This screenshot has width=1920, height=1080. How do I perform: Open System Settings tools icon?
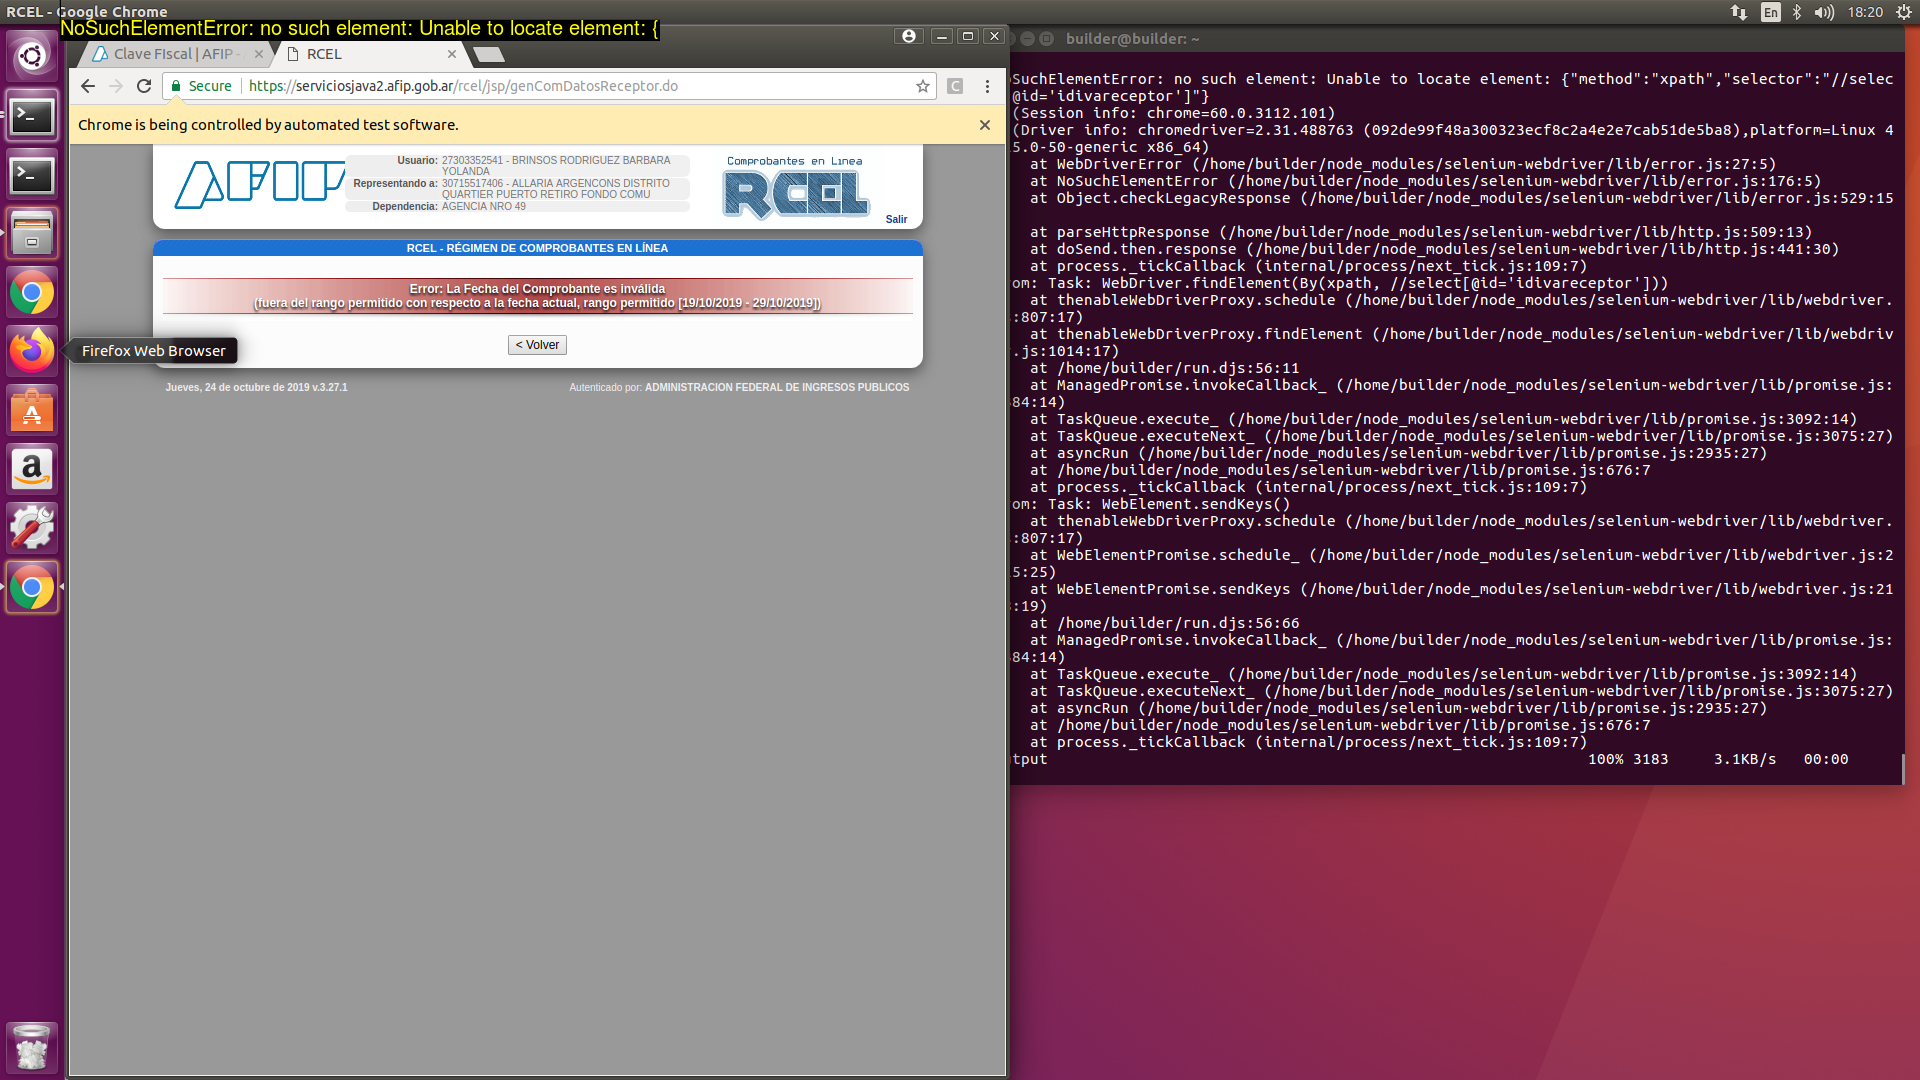(x=32, y=528)
